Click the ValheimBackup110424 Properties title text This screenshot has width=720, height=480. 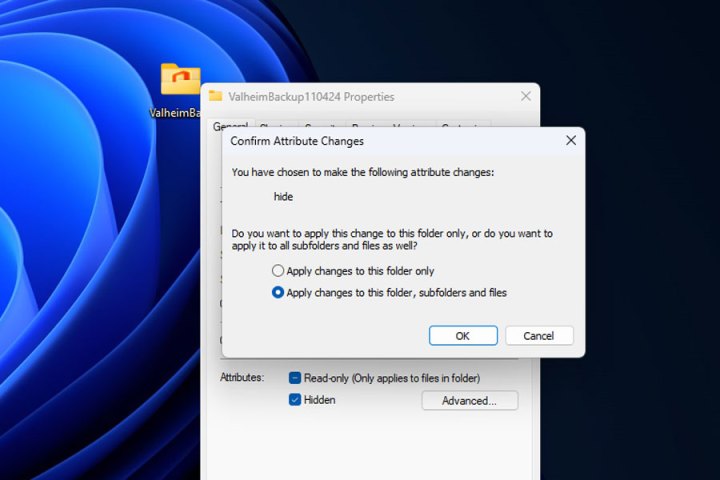click(x=311, y=97)
